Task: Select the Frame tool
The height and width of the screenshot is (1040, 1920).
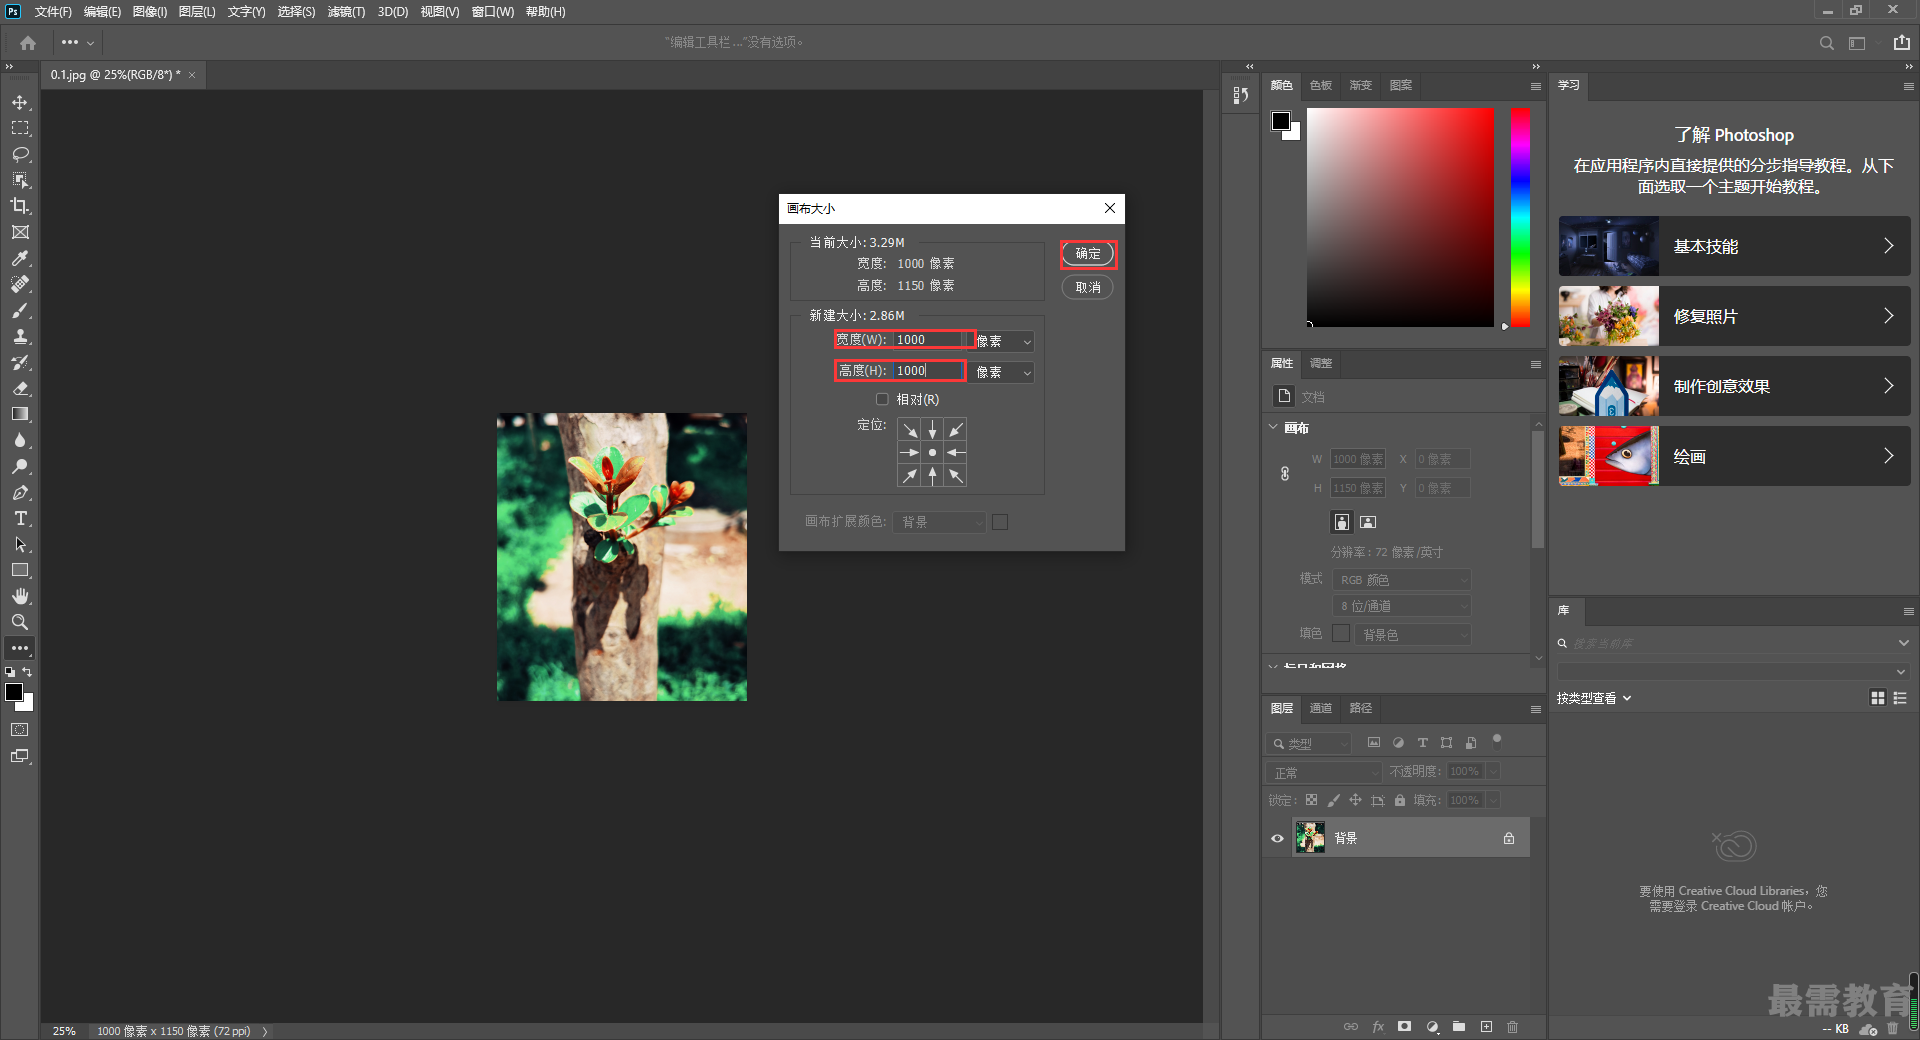Action: (x=20, y=232)
